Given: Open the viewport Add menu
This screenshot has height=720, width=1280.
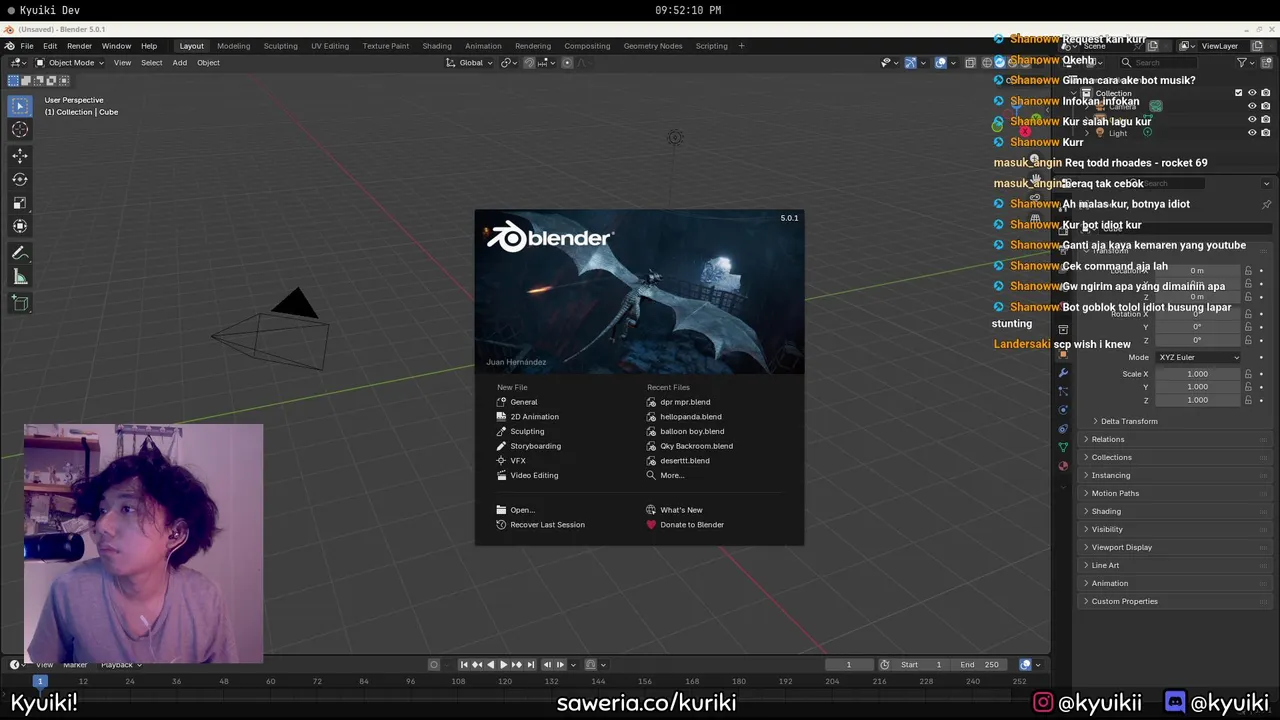Looking at the screenshot, I should [179, 62].
